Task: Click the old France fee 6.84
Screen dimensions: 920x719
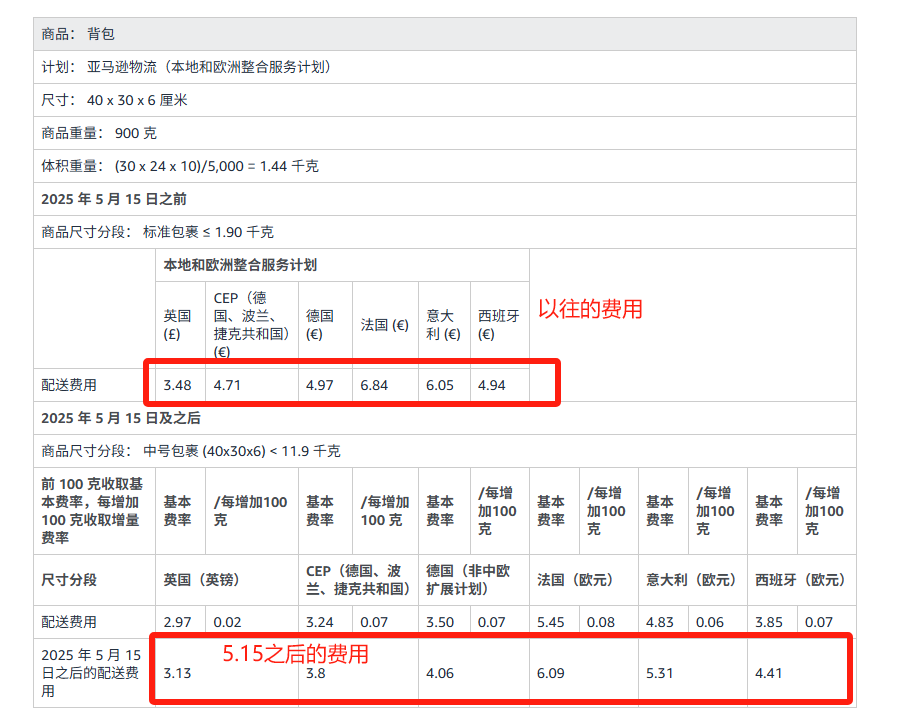Action: point(374,385)
